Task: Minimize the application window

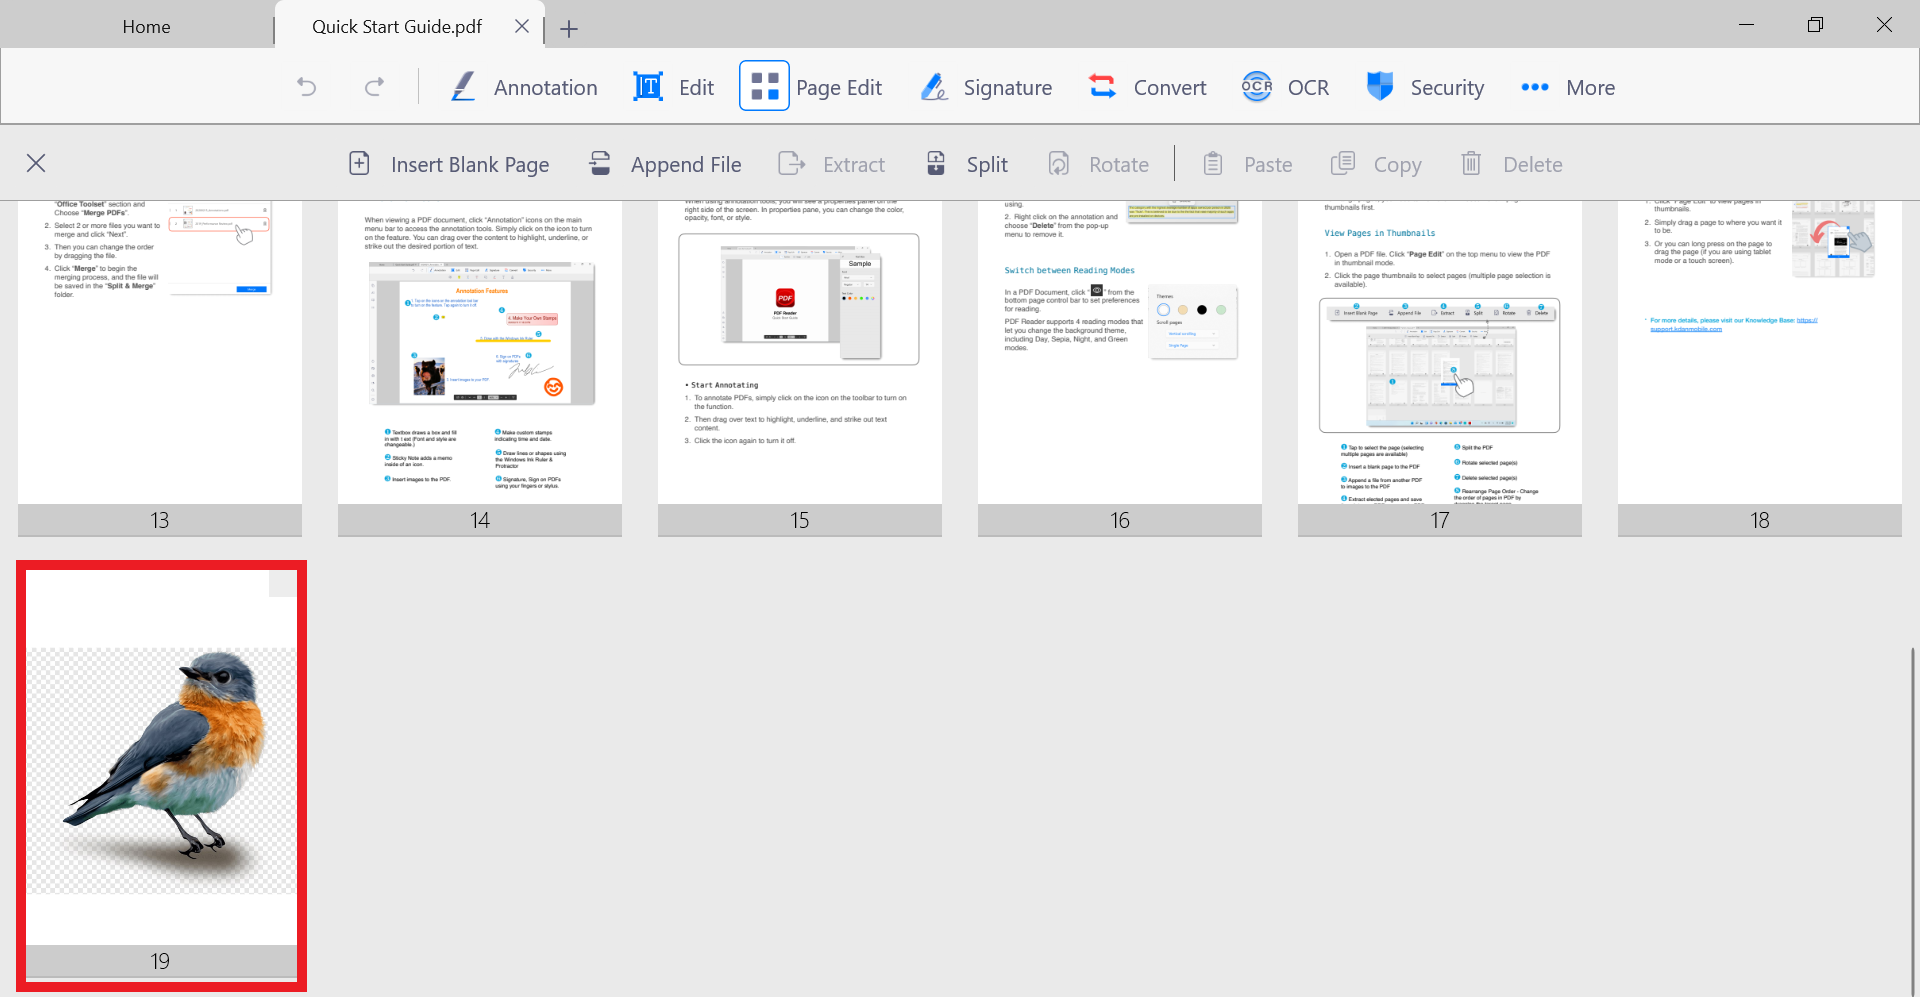Action: (1747, 25)
